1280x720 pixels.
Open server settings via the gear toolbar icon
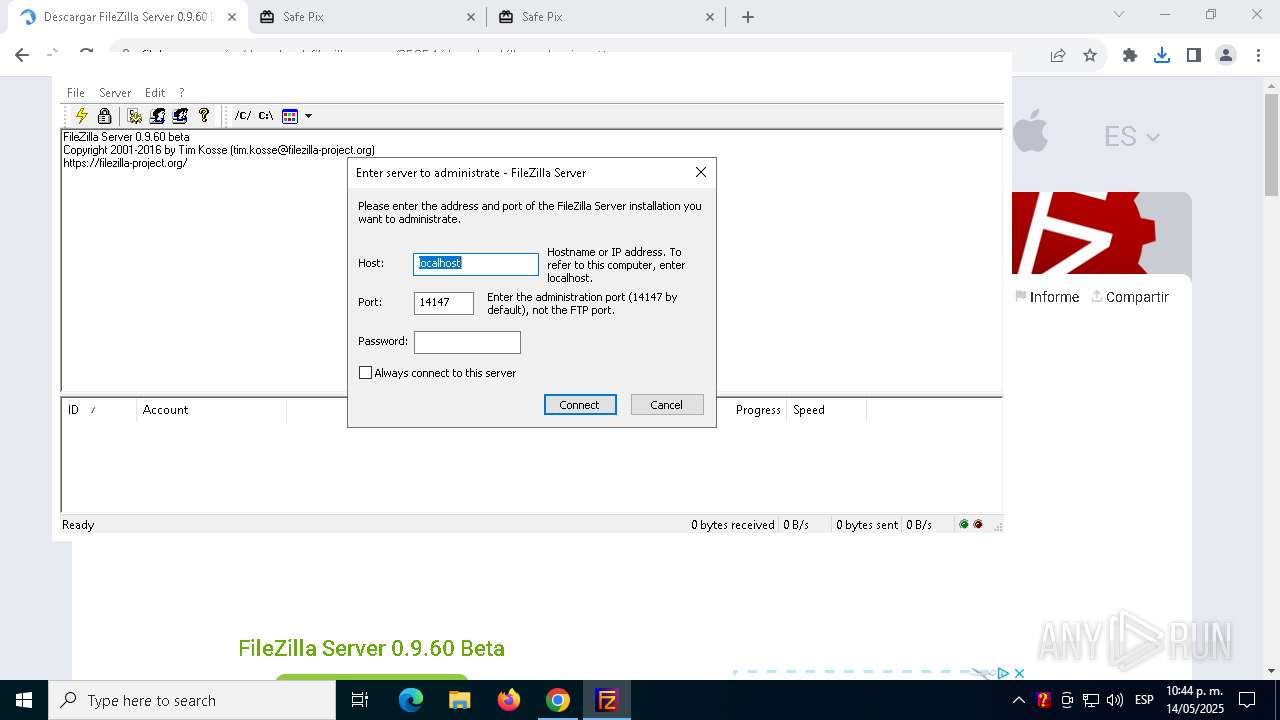click(134, 116)
